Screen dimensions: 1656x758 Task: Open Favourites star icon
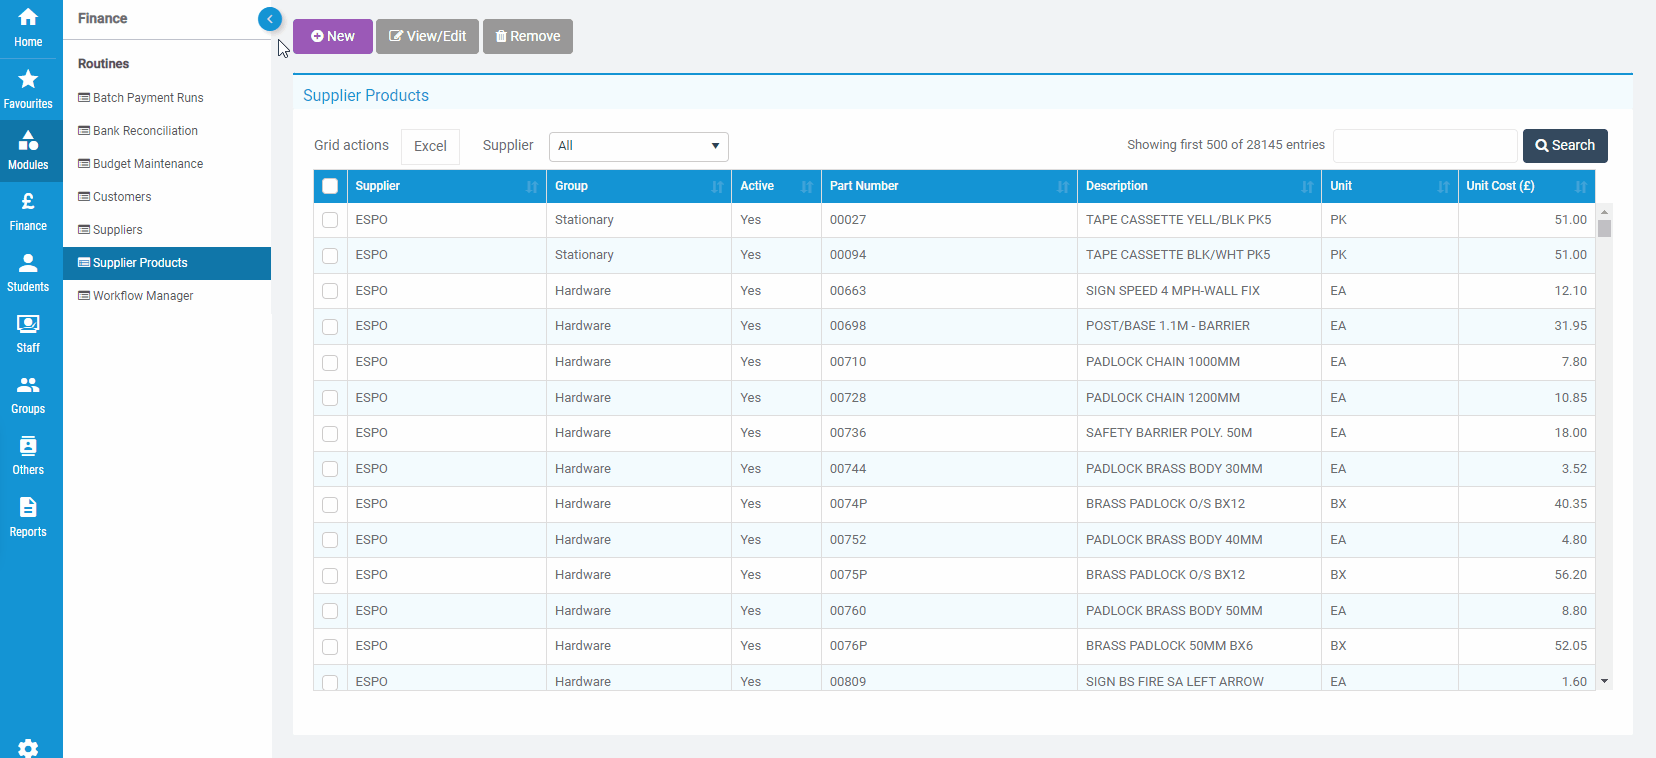pos(28,79)
